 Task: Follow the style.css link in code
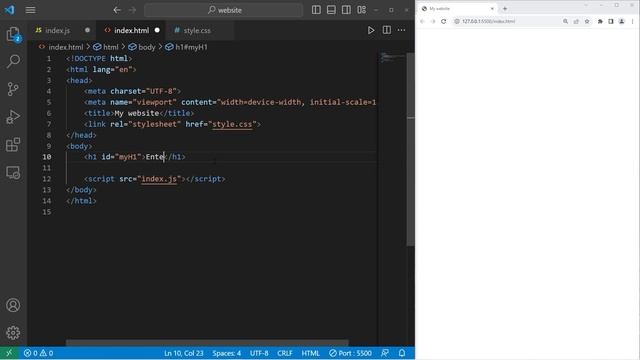[232, 124]
